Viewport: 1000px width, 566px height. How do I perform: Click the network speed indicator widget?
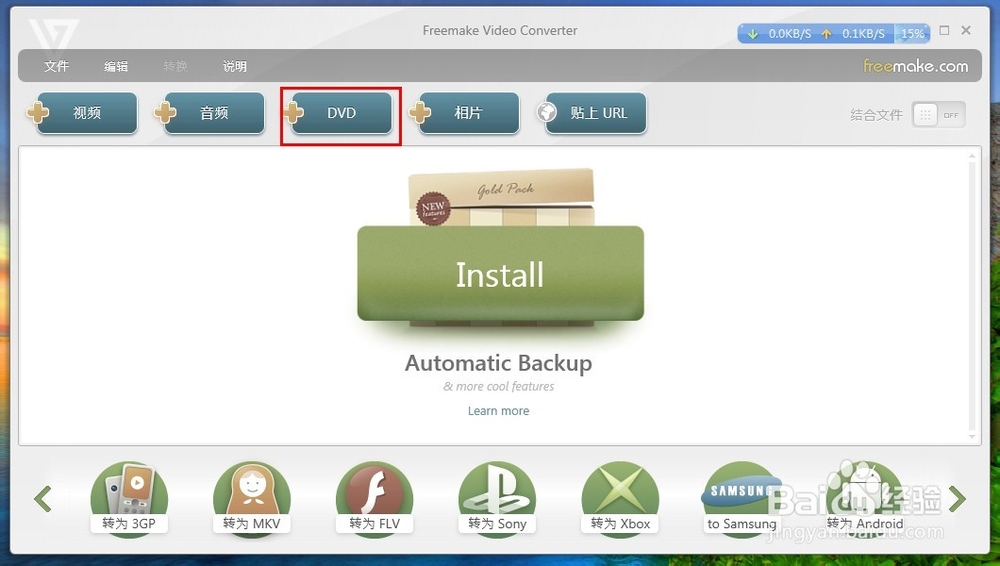click(x=834, y=34)
